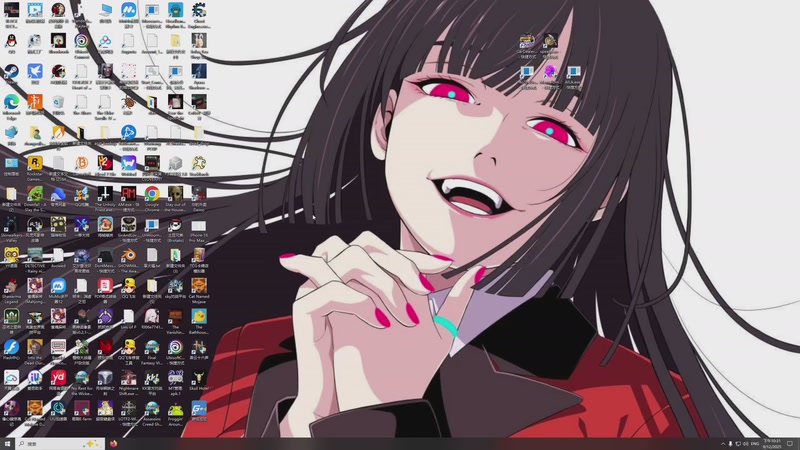
Task: Launch Rockstar Games Launcher shortcut
Action: 35,164
